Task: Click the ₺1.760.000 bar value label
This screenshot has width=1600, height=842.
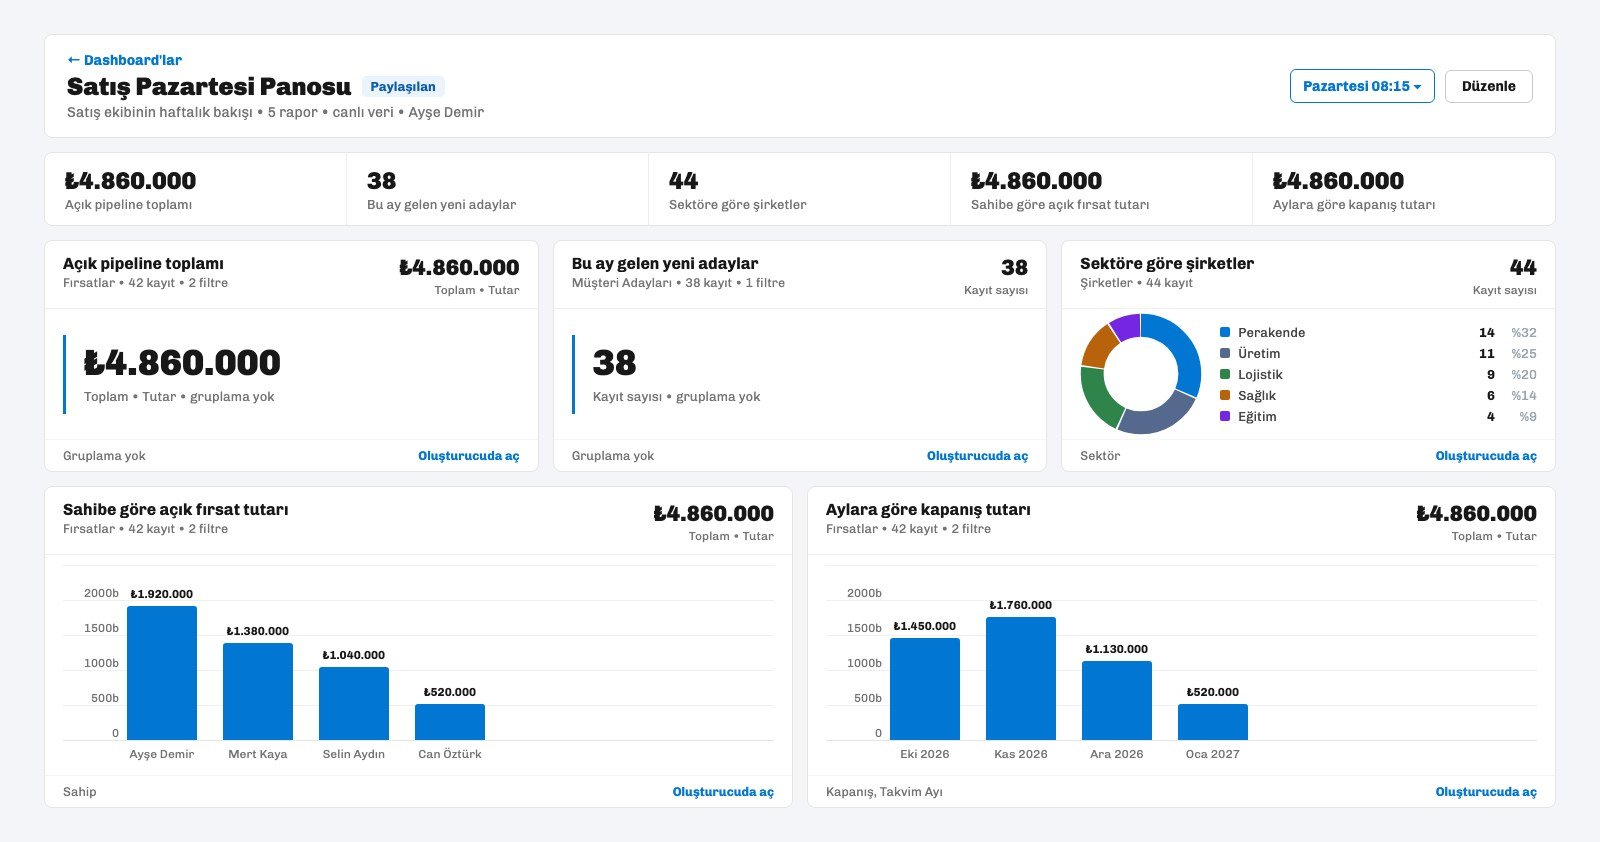Action: pyautogui.click(x=1021, y=605)
